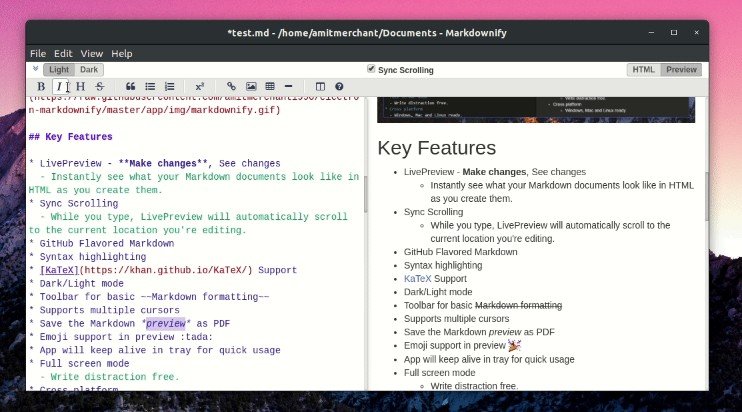
Task: Open the File menu
Action: pyautogui.click(x=38, y=53)
